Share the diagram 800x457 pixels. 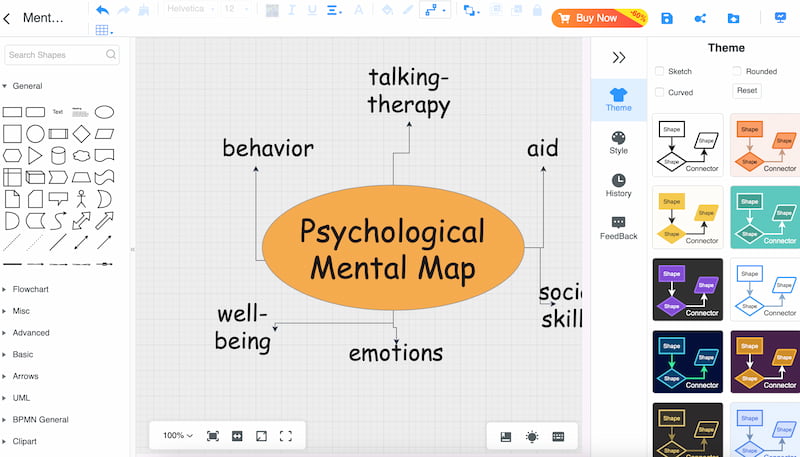(x=700, y=18)
